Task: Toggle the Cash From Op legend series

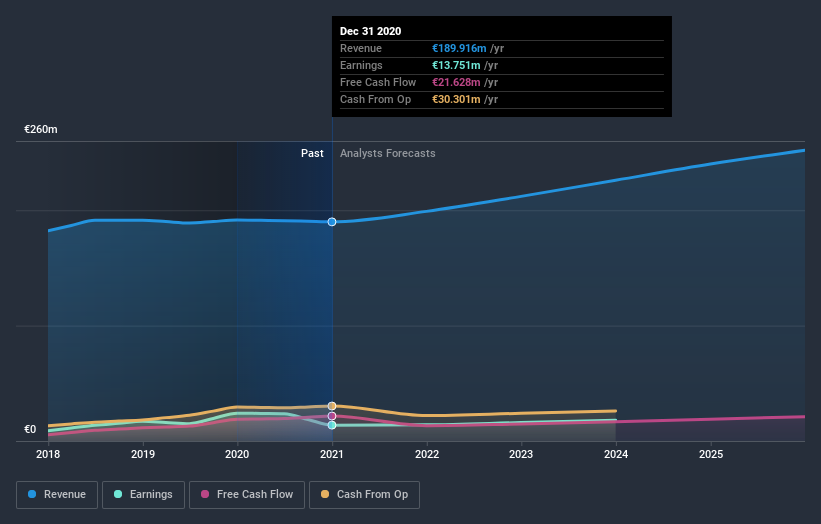Action: tap(364, 495)
